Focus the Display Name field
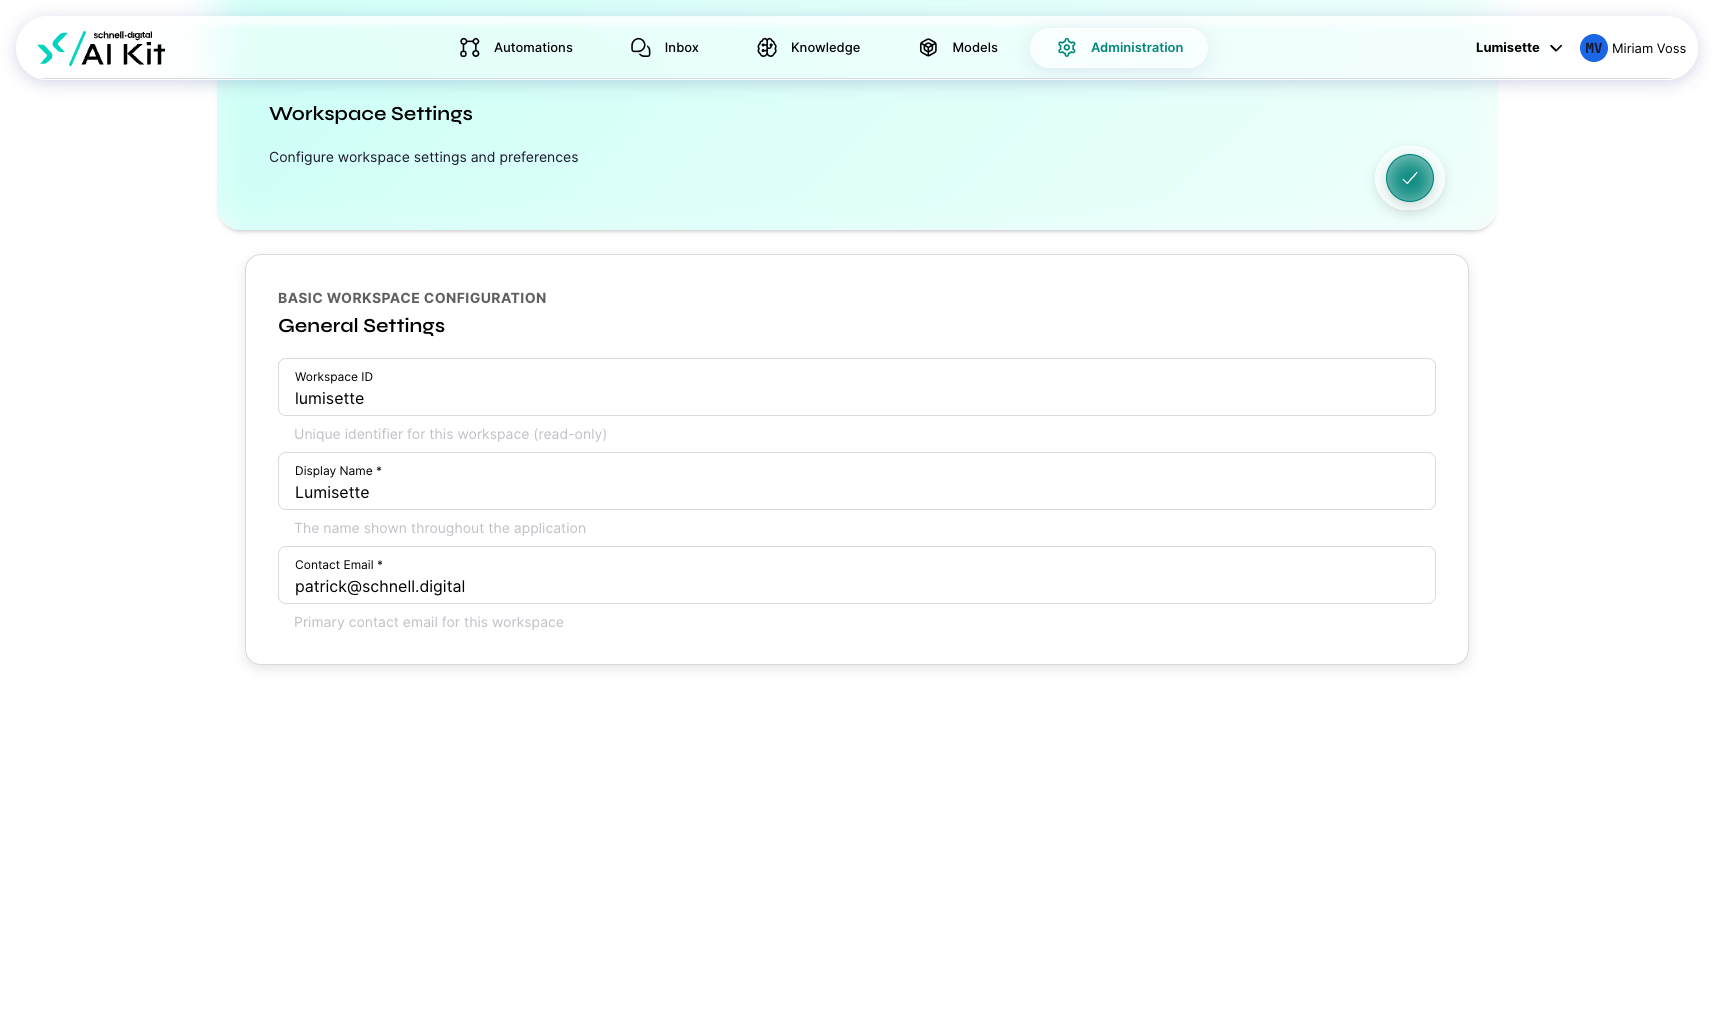Viewport: 1714px width, 1014px height. [x=857, y=481]
